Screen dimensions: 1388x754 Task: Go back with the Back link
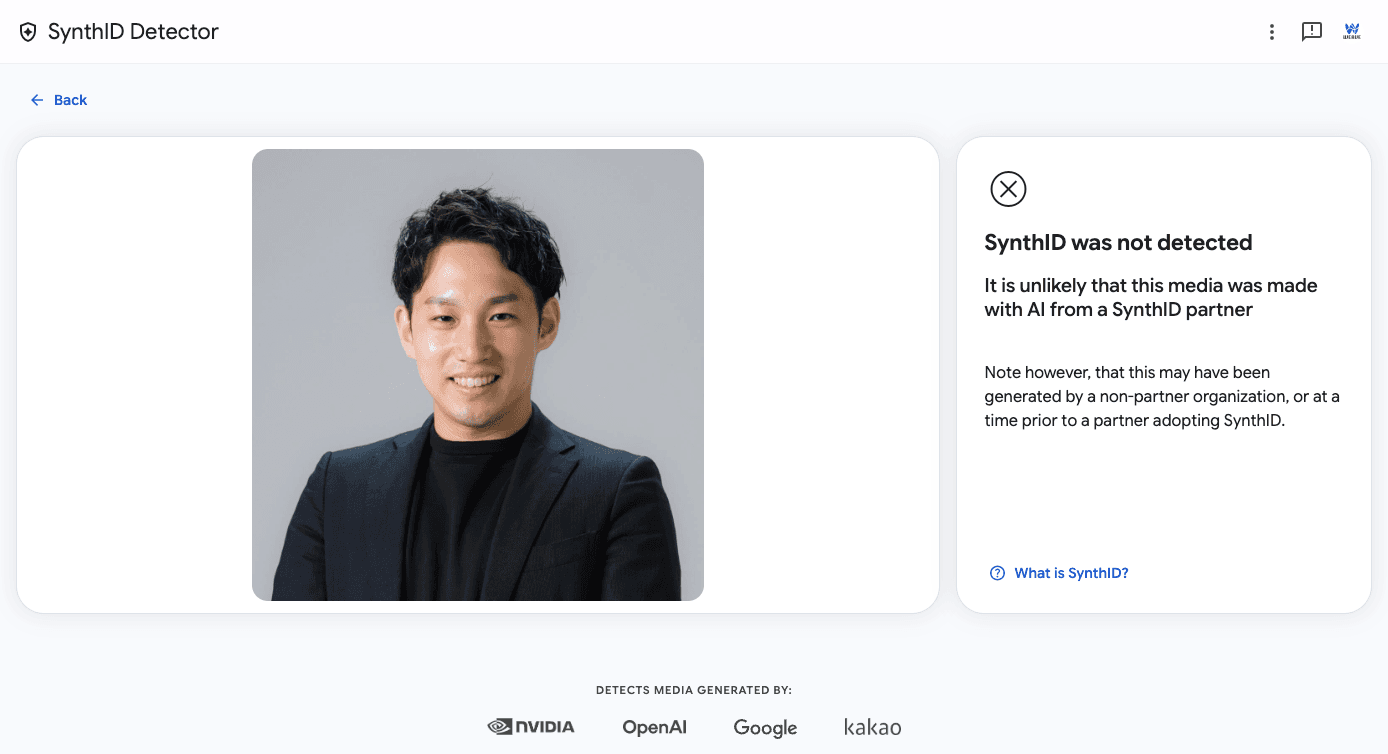(x=59, y=100)
